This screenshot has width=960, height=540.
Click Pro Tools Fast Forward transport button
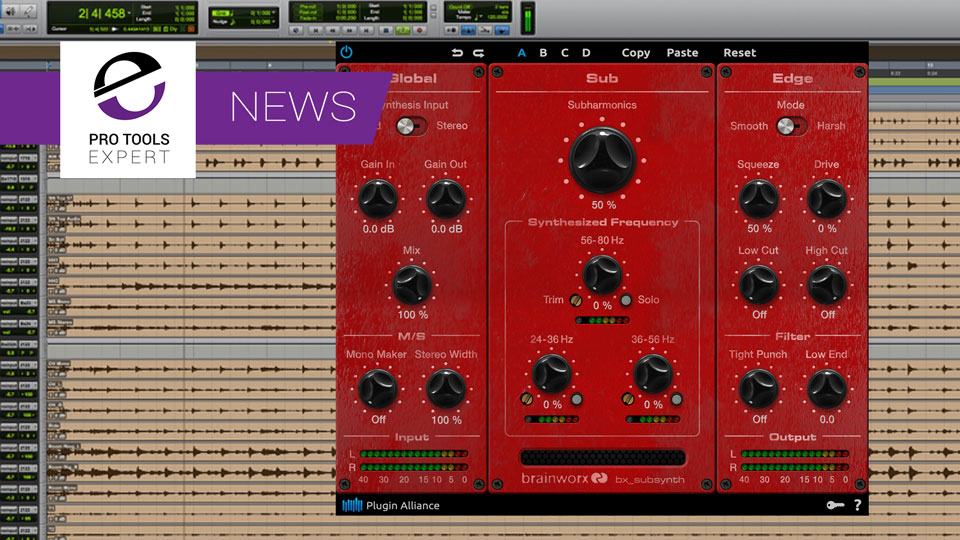(350, 29)
